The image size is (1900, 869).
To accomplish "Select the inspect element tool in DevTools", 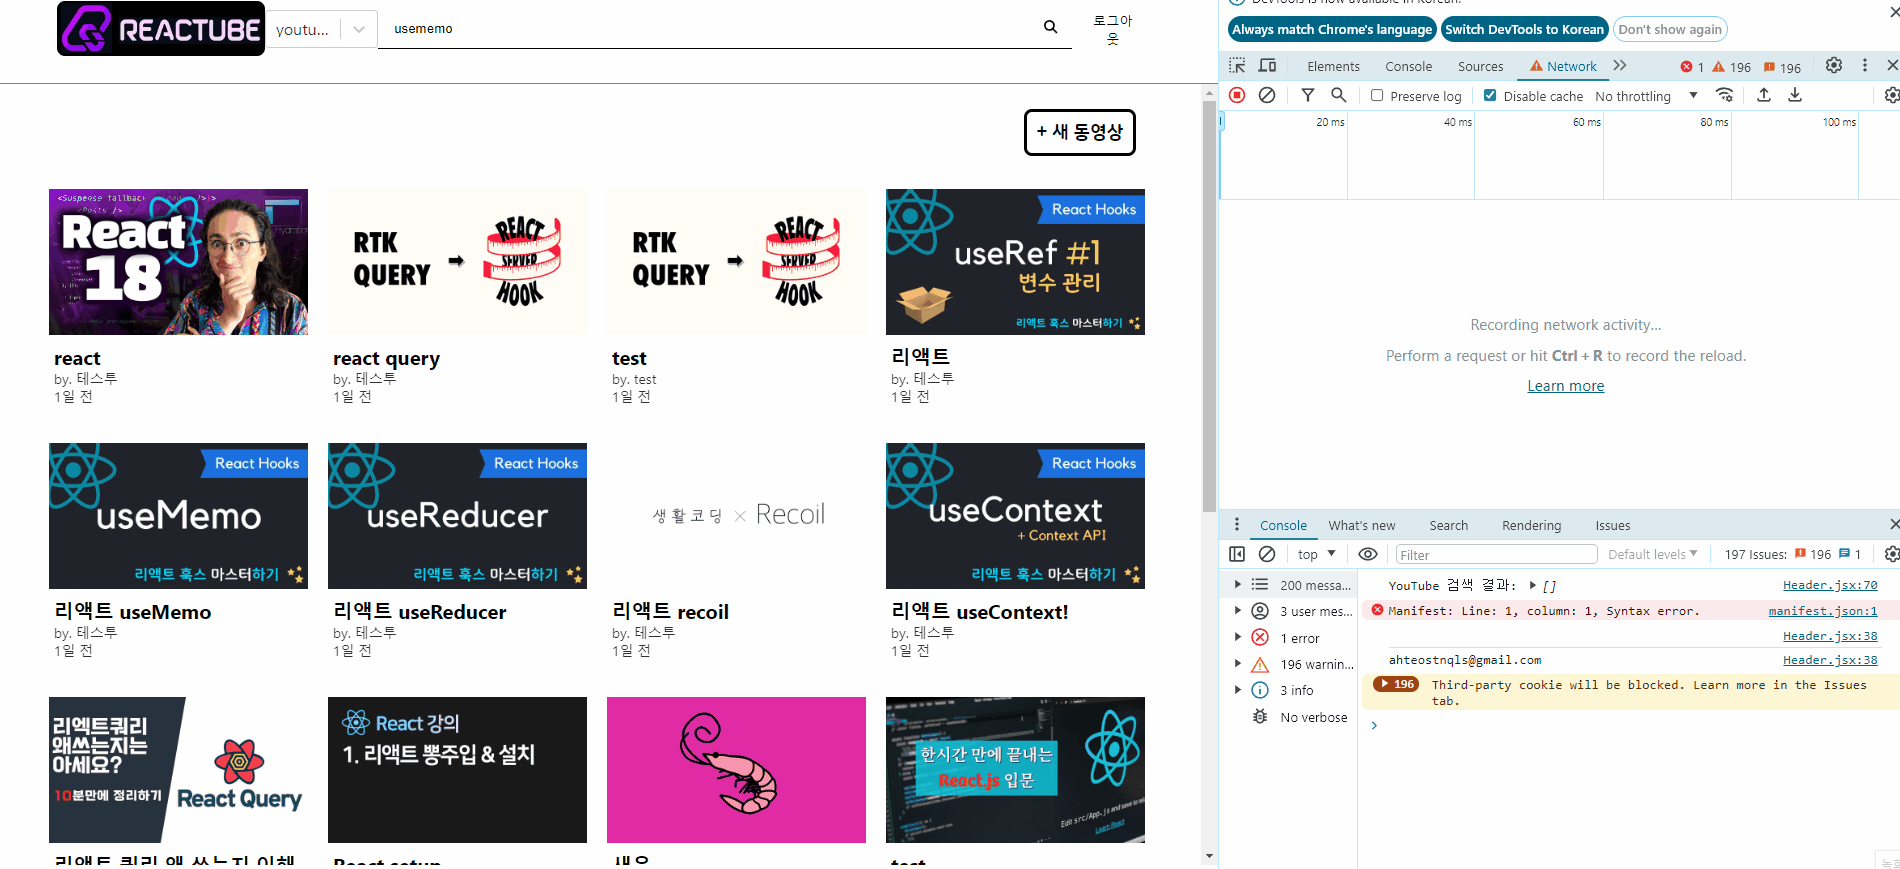I will [1237, 66].
